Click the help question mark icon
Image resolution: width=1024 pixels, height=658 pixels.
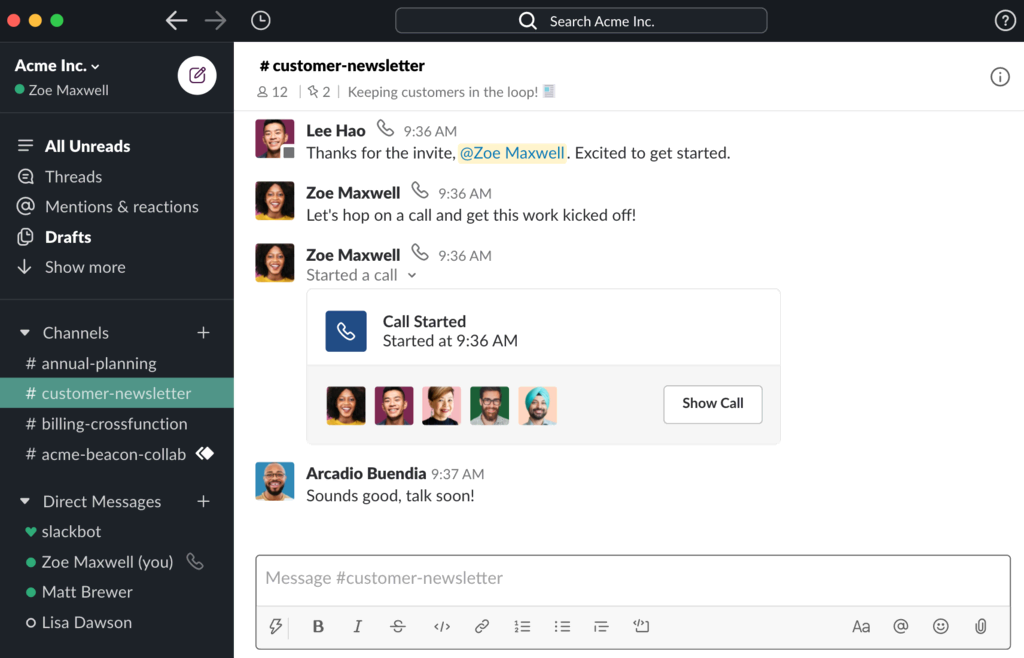1005,21
